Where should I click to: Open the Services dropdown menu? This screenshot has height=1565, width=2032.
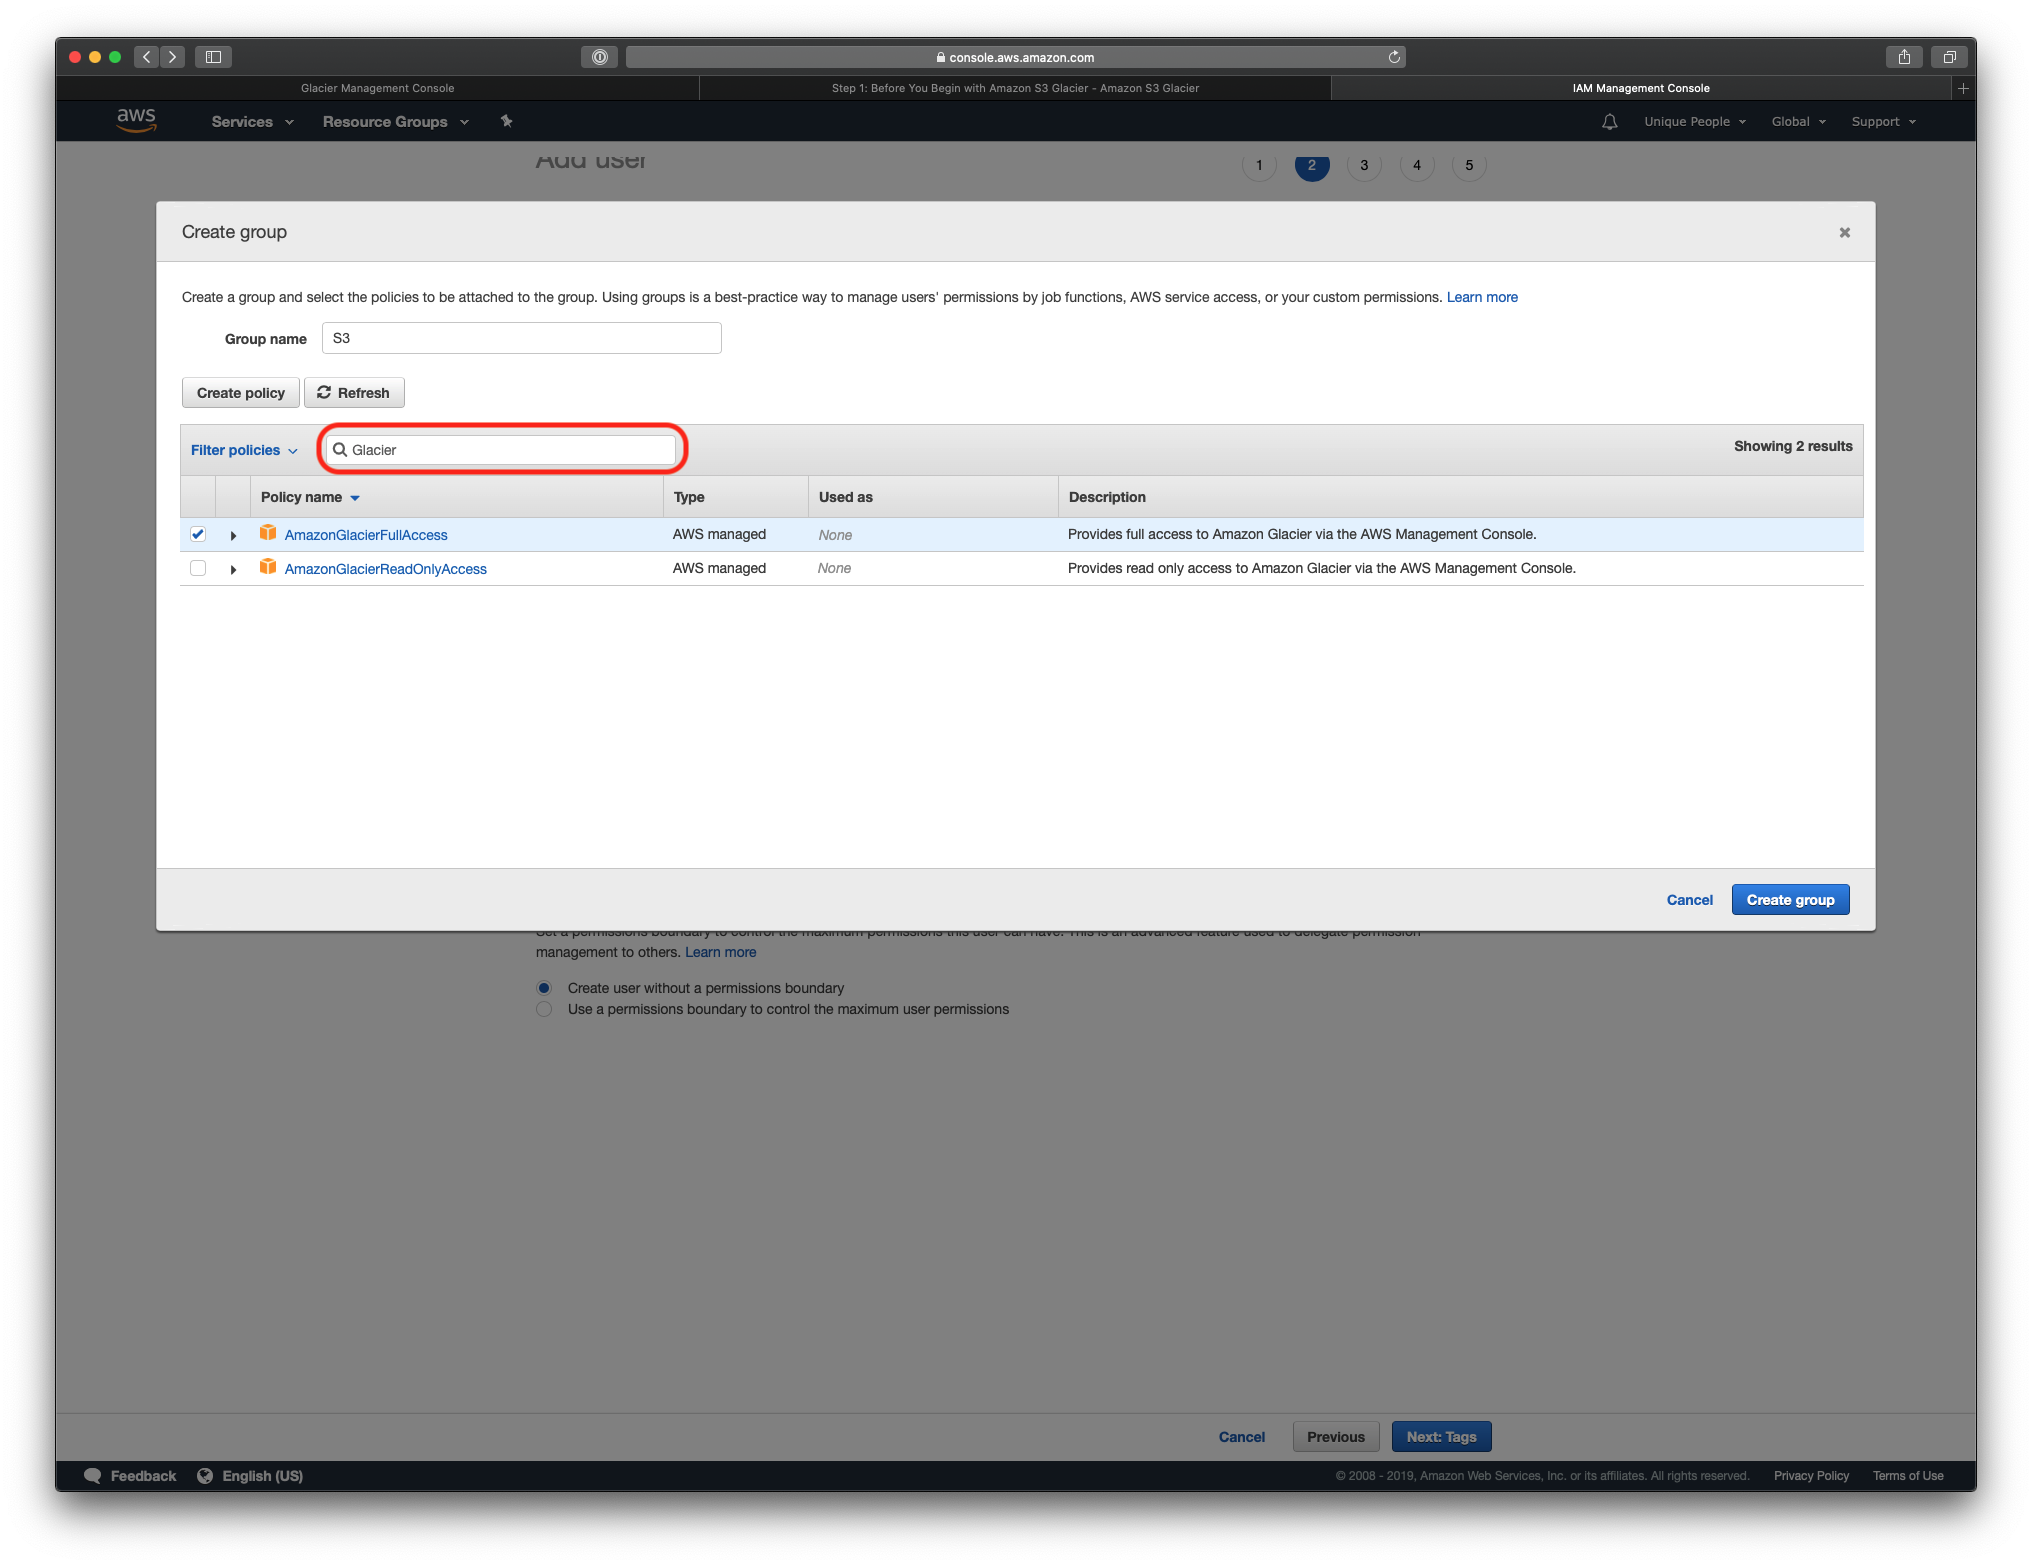tap(252, 121)
